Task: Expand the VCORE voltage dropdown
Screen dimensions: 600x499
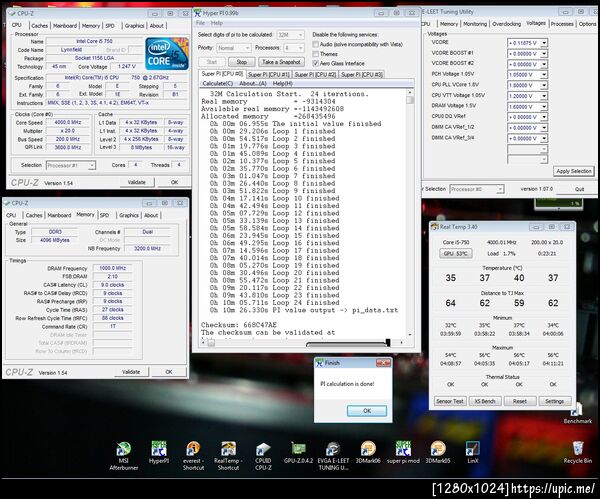Action: (x=544, y=43)
